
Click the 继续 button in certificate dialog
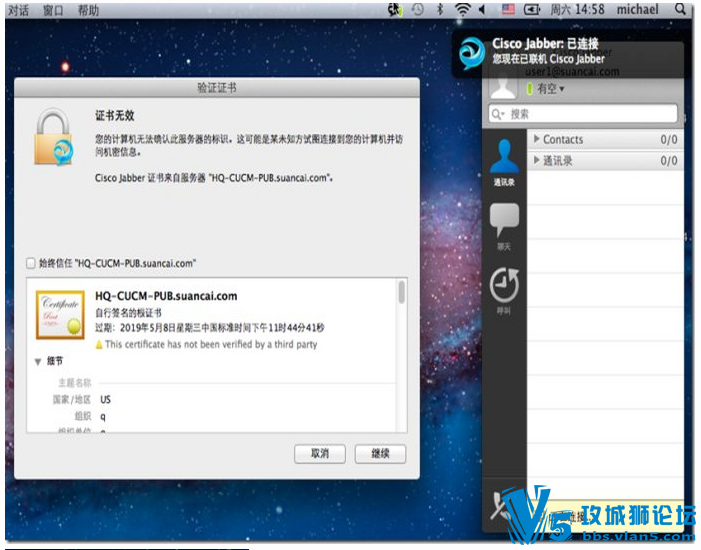tap(380, 454)
